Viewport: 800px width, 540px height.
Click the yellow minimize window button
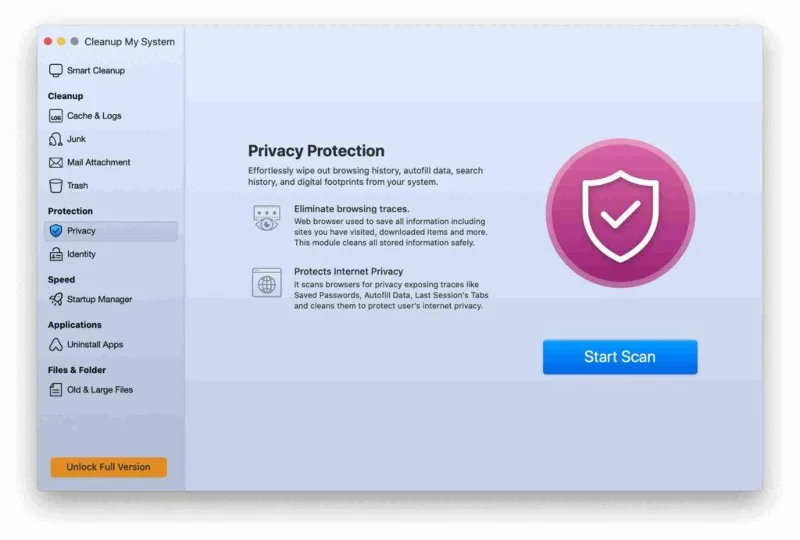[x=61, y=42]
